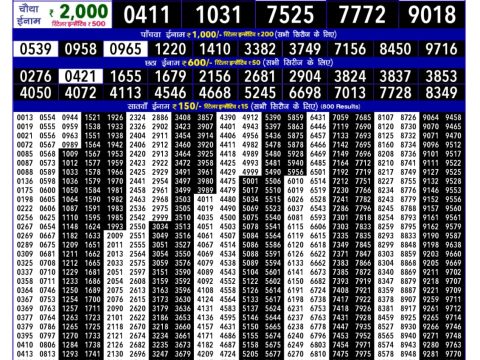
Task: Pick sixth prize number 5245
Action: click(x=260, y=93)
